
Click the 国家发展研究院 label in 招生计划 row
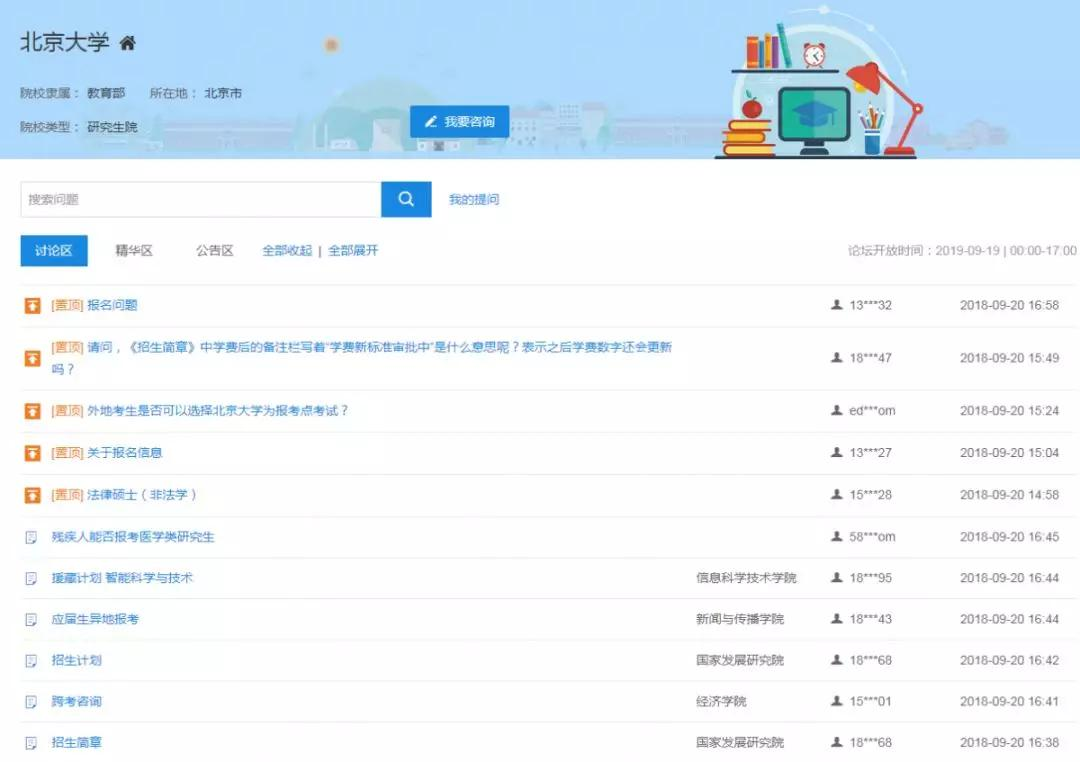point(740,660)
